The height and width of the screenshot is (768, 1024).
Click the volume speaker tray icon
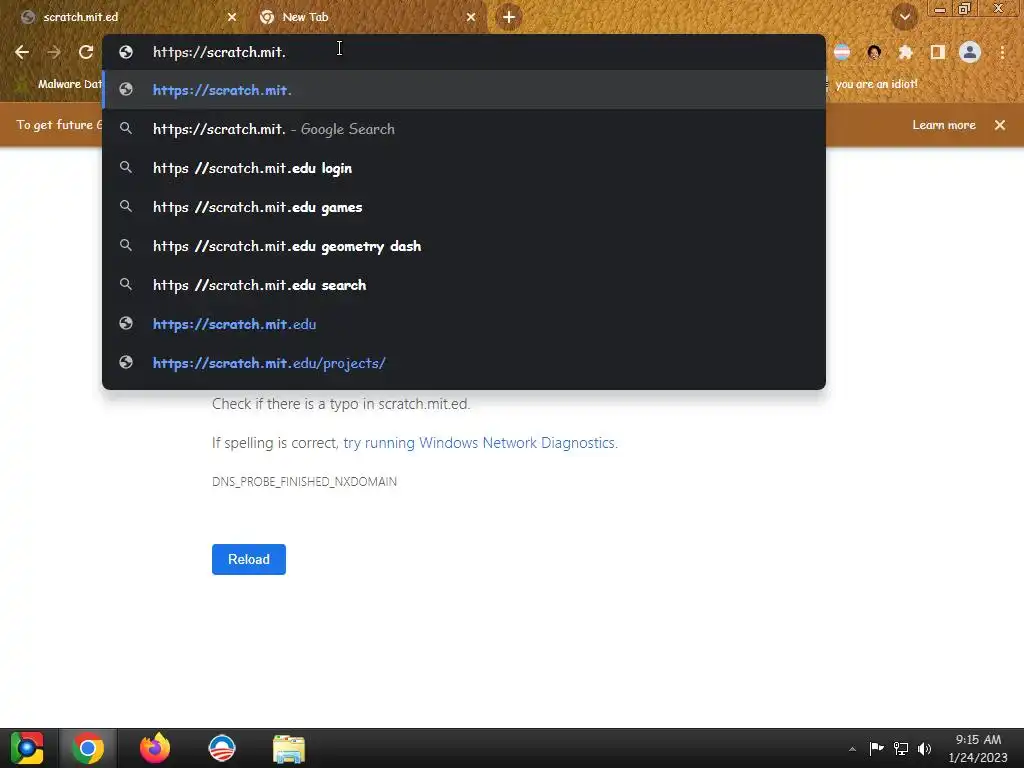pos(924,748)
